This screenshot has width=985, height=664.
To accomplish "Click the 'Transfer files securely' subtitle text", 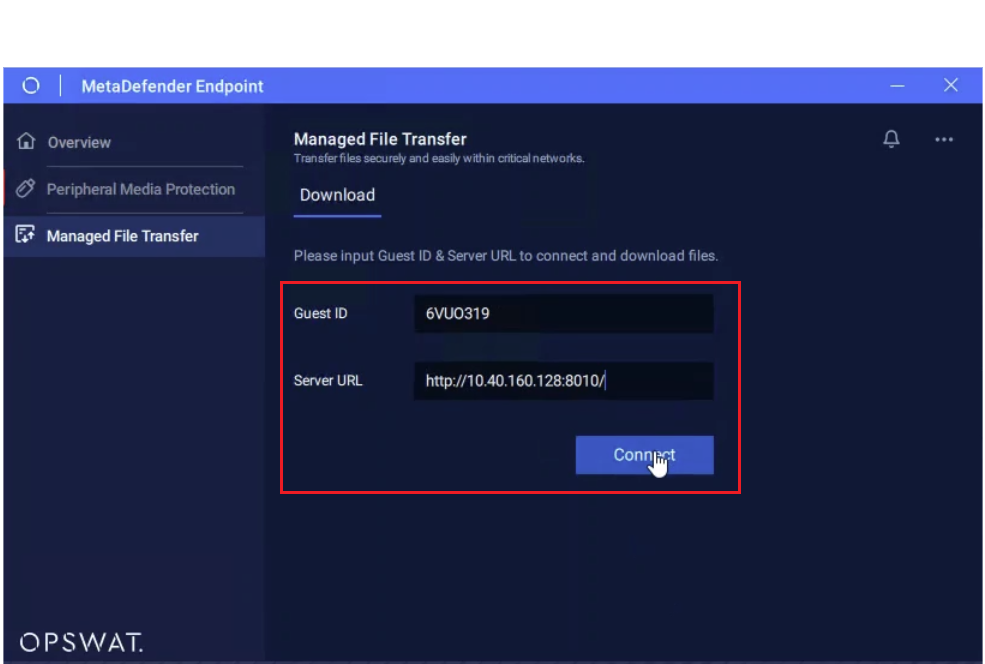I will (x=438, y=158).
